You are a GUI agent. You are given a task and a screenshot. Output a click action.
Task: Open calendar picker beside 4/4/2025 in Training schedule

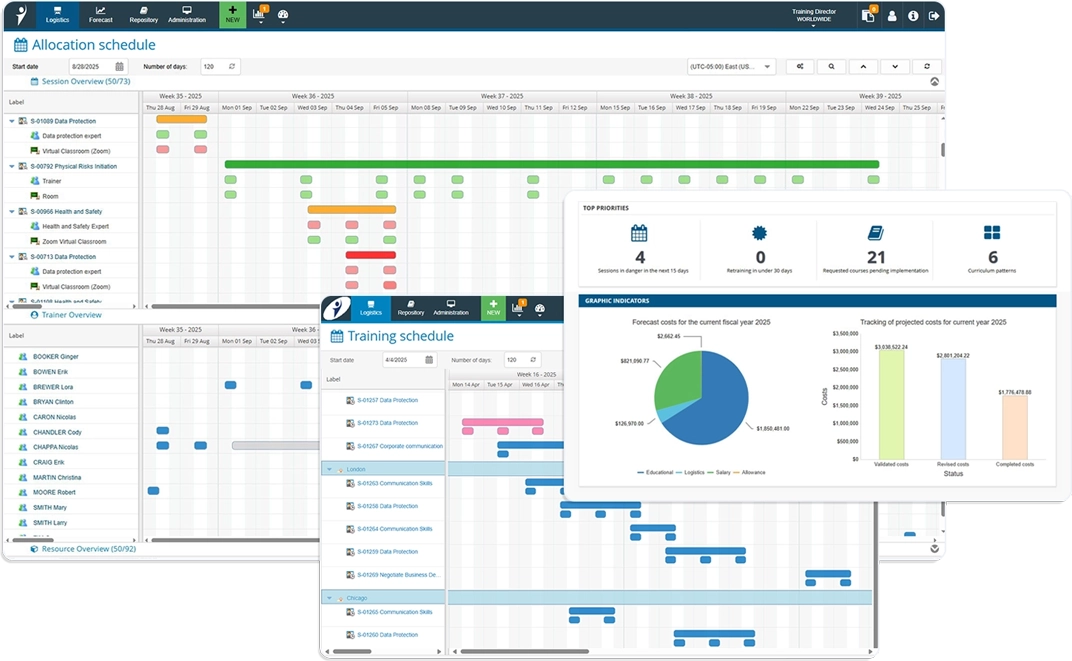pos(429,360)
